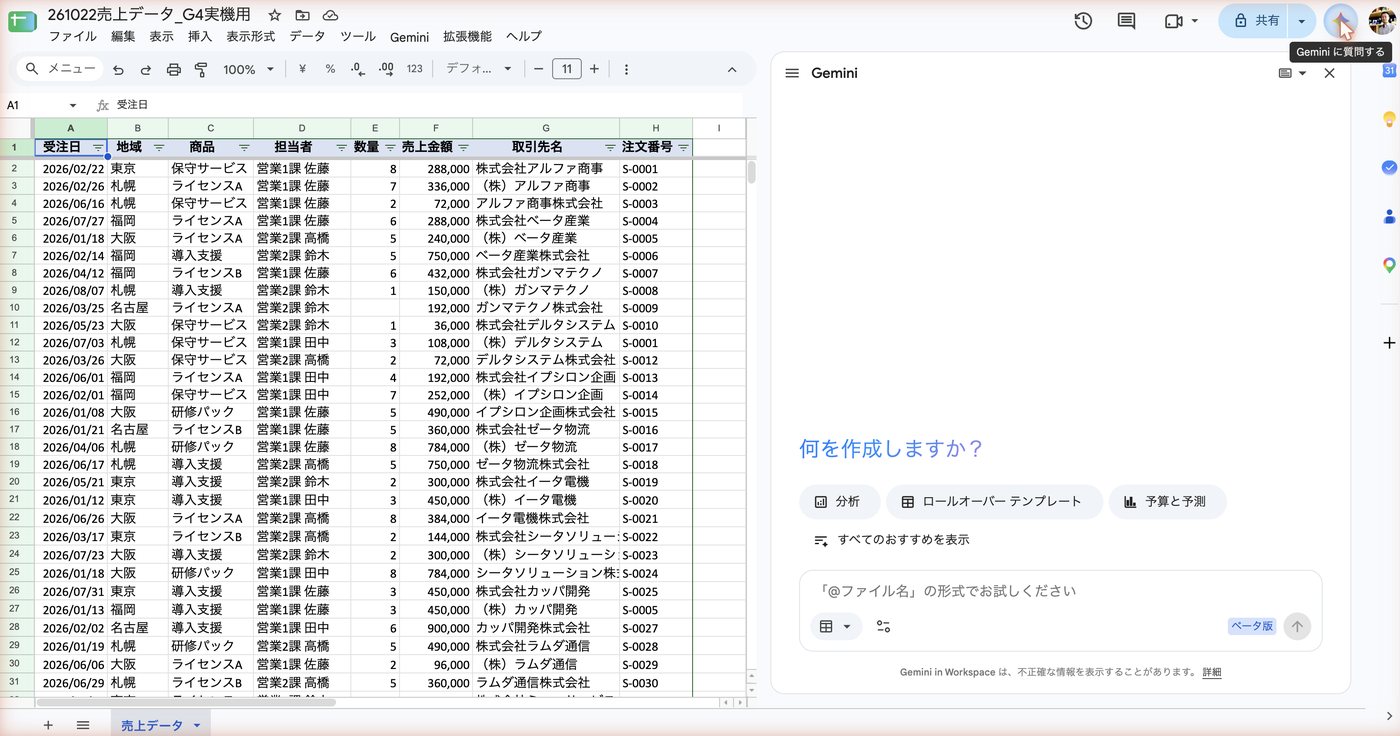Open the zoom 100% dropdown

click(249, 70)
